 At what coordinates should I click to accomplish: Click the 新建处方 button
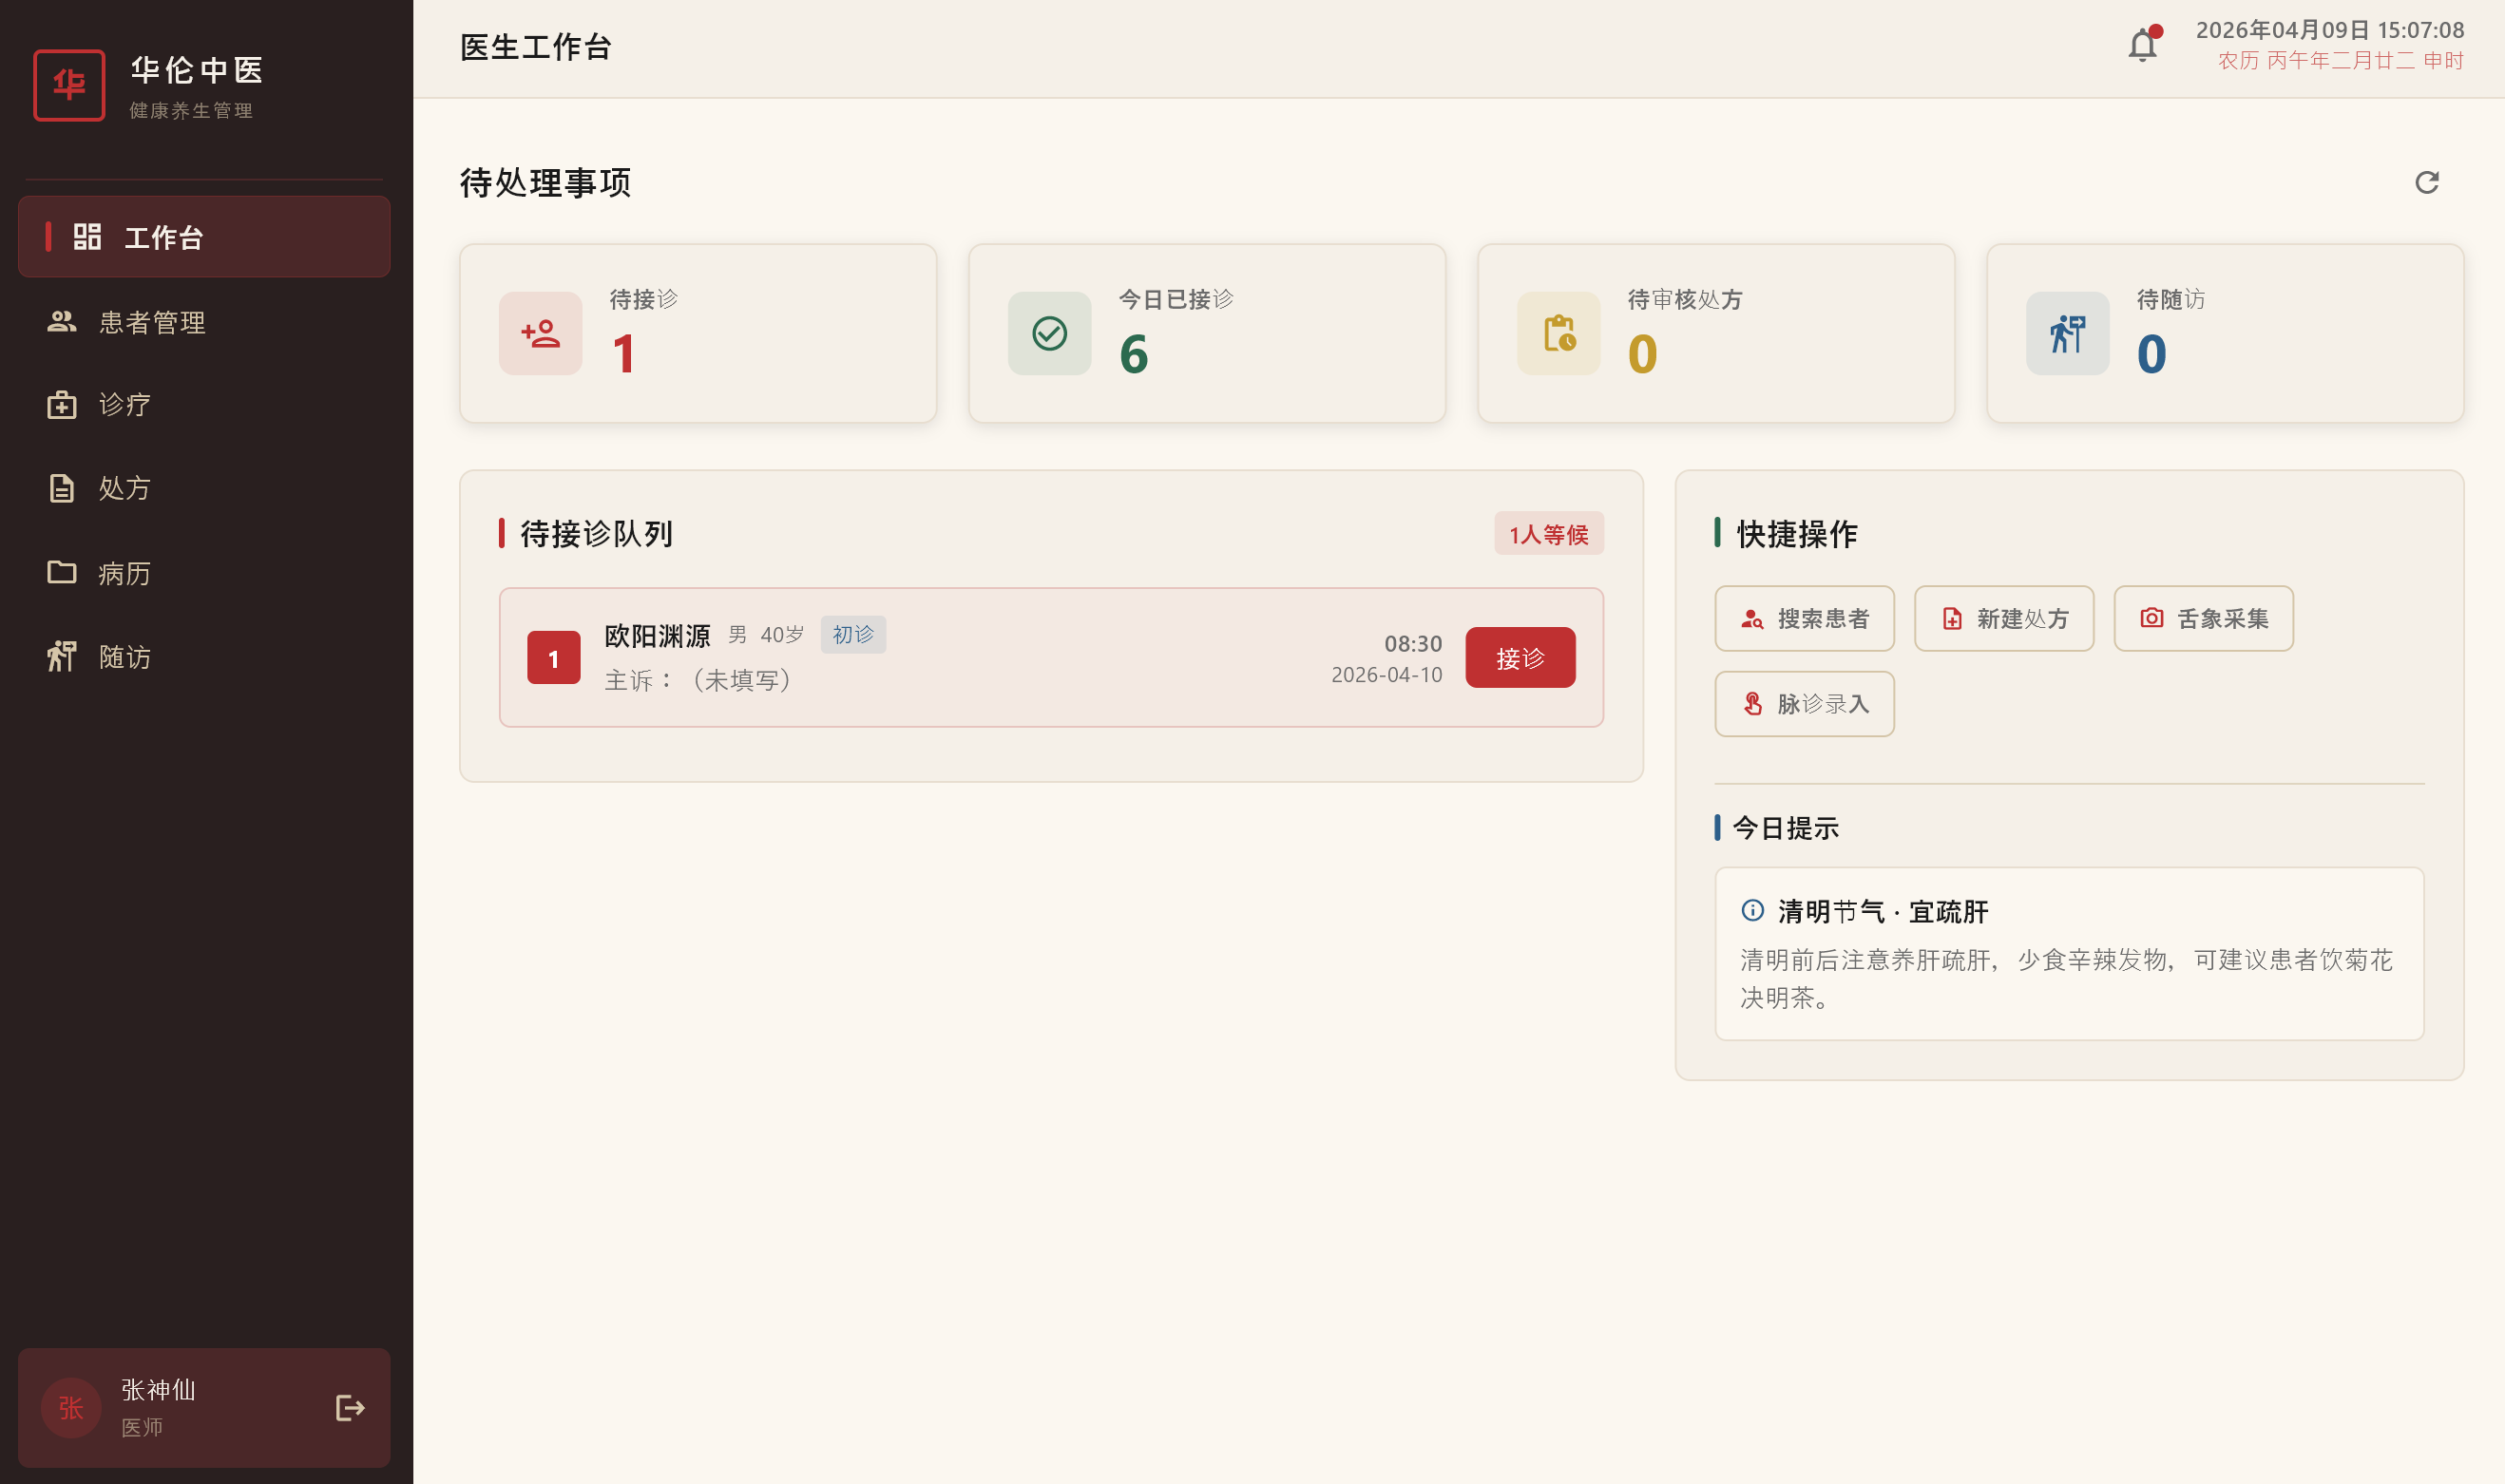pos(2003,619)
